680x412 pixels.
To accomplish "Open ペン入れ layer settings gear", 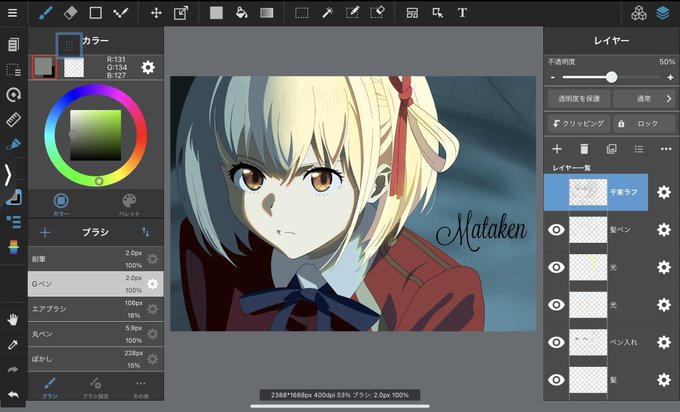I will coord(664,342).
